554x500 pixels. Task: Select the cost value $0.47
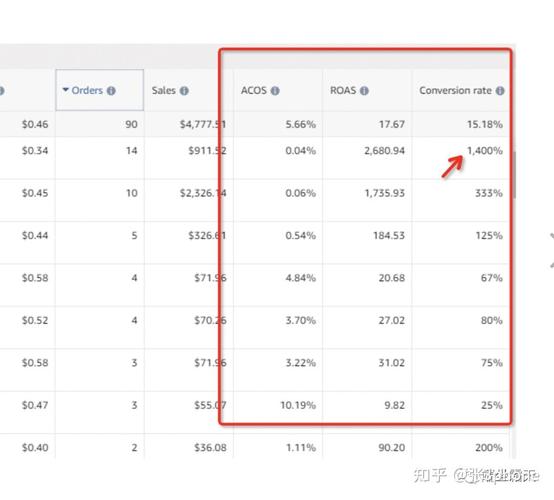tap(35, 405)
